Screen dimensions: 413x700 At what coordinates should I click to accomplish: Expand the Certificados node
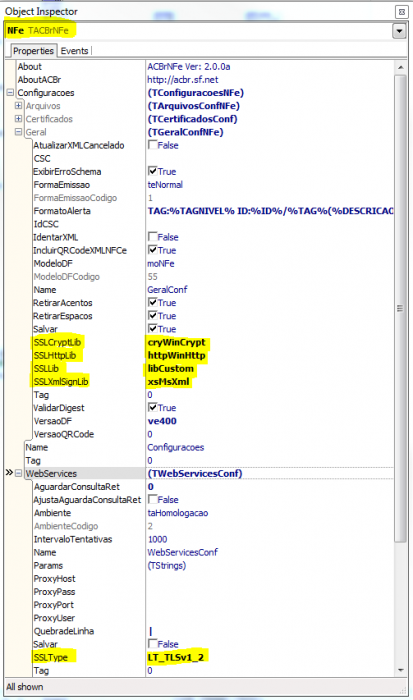pos(18,119)
